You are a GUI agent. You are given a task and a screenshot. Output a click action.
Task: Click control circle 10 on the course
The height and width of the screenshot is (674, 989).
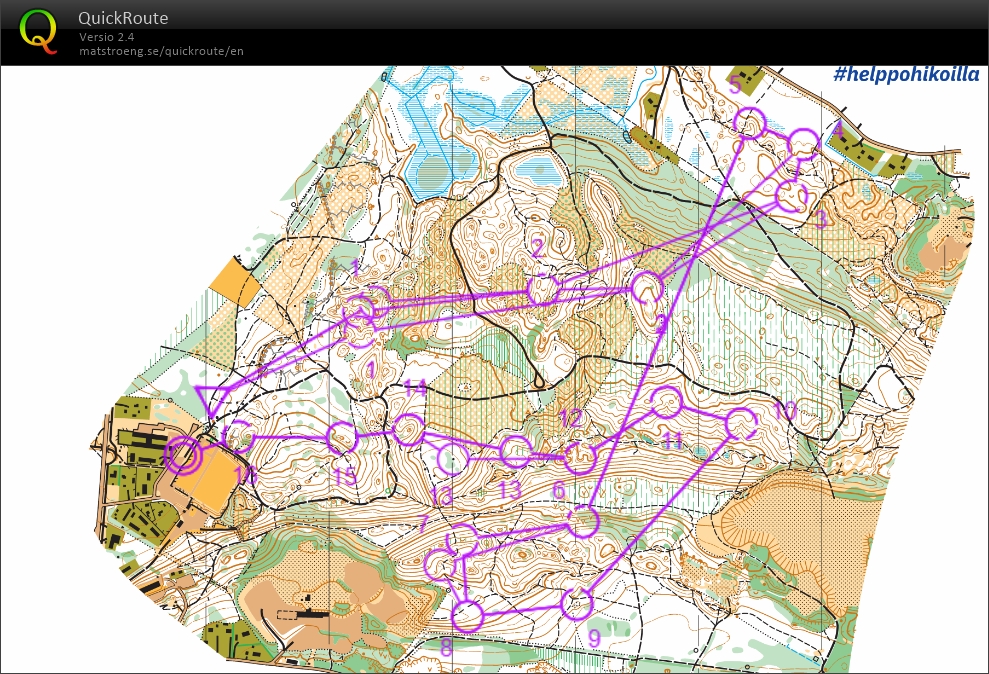[741, 424]
